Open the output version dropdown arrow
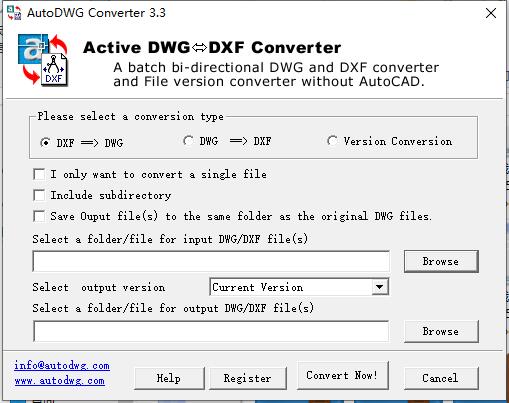The width and height of the screenshot is (509, 403). click(379, 287)
